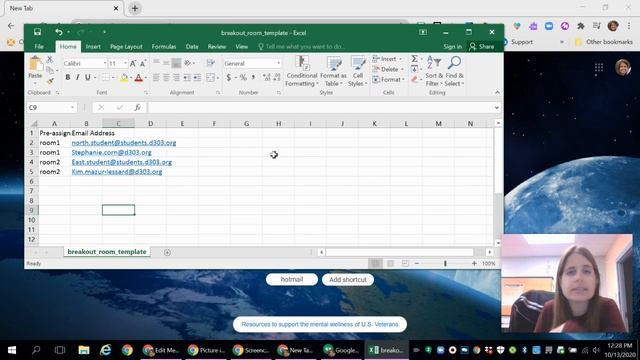
Task: Click Sign in in Excel
Action: click(x=453, y=47)
